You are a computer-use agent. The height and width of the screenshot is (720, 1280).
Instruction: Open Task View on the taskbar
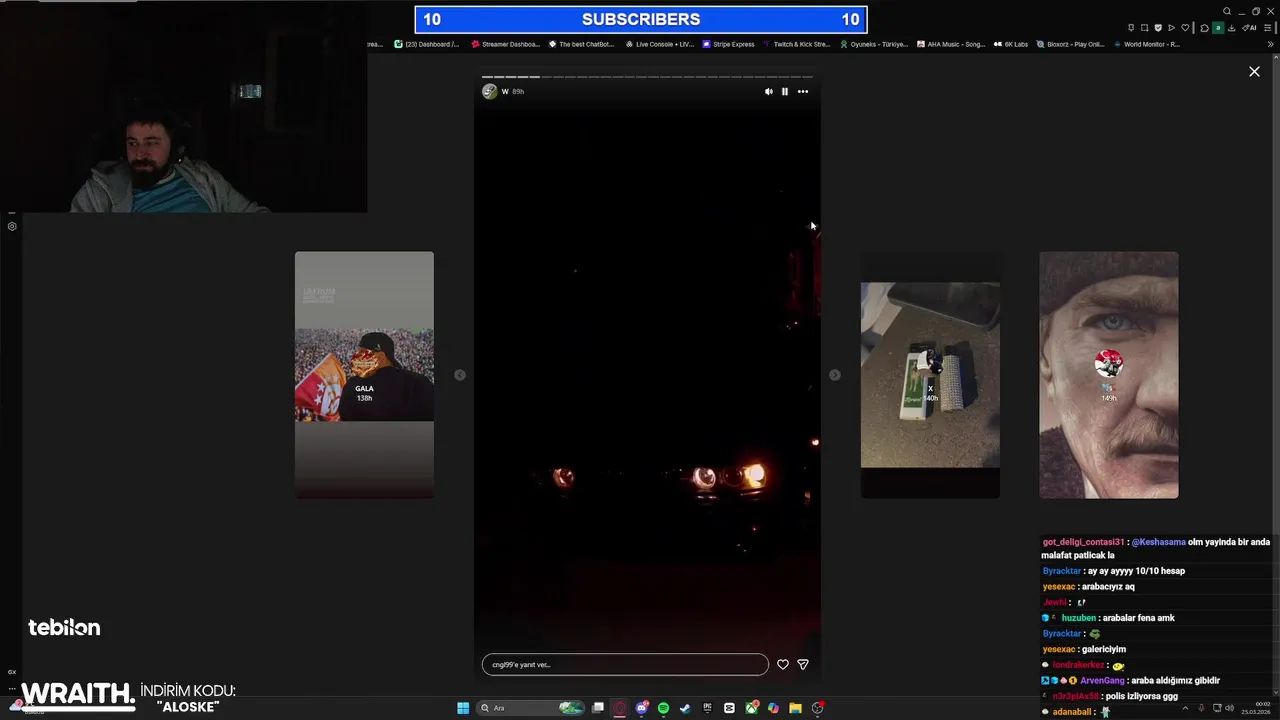[598, 708]
